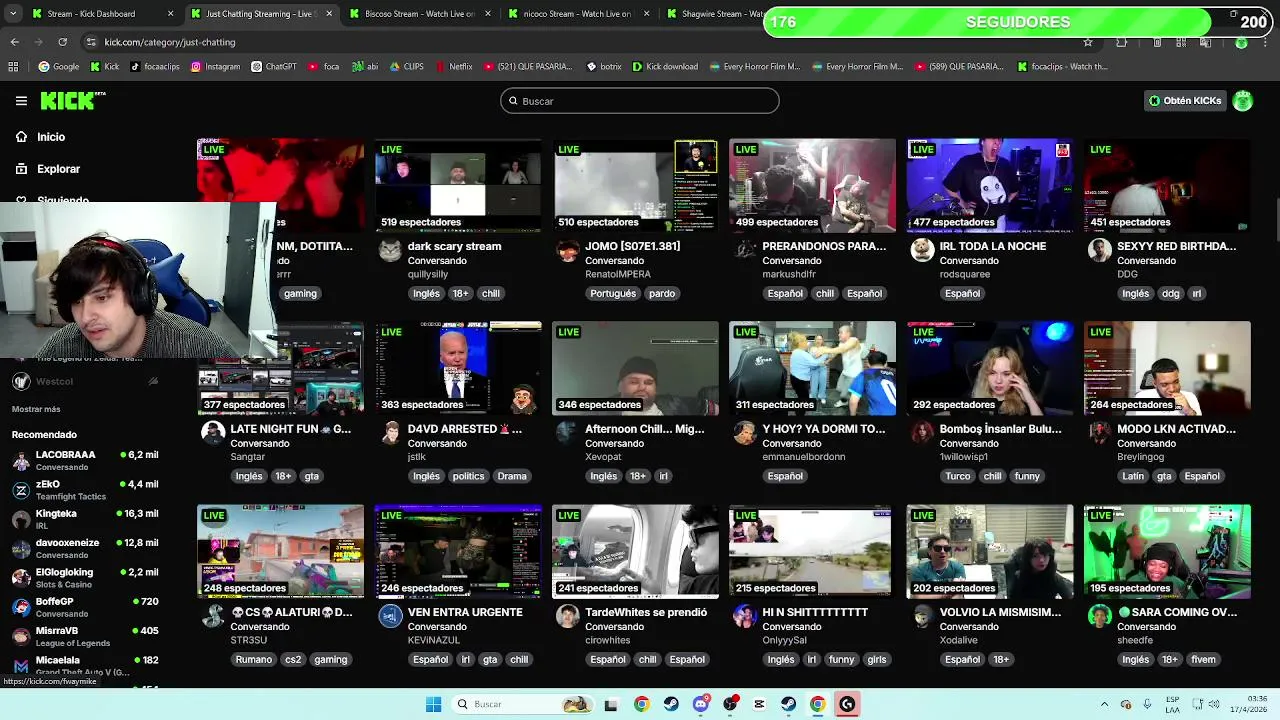
Task: Open Explorar in the sidebar
Action: click(48, 169)
